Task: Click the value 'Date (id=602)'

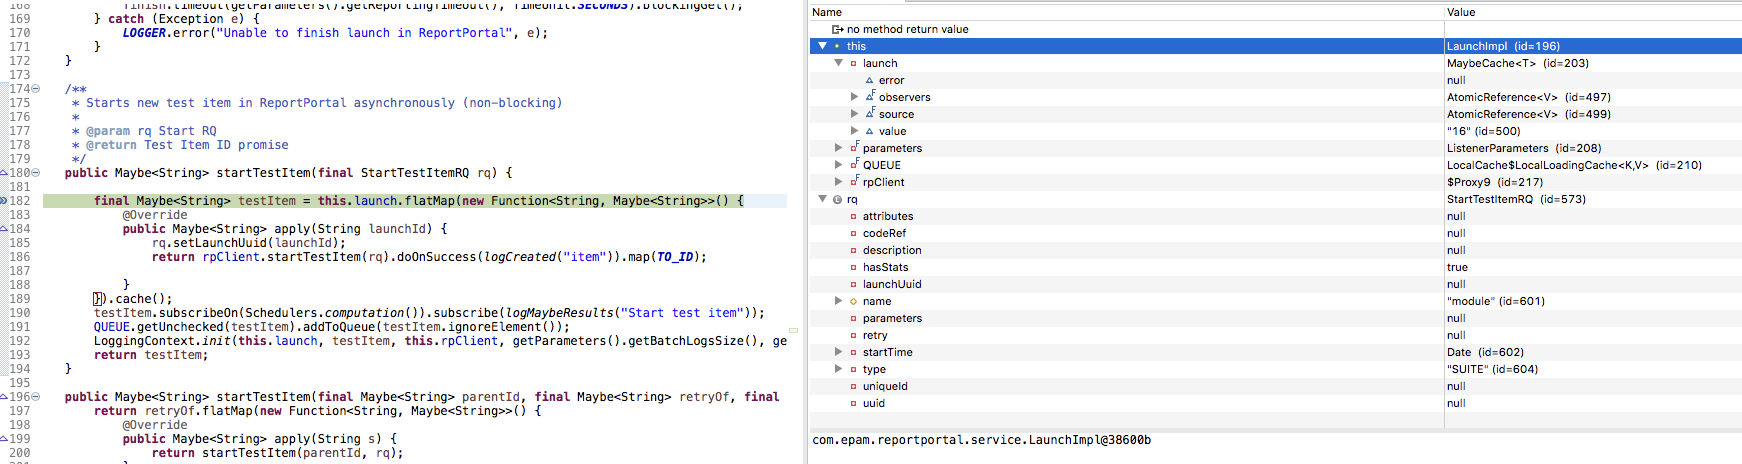Action: point(1483,352)
